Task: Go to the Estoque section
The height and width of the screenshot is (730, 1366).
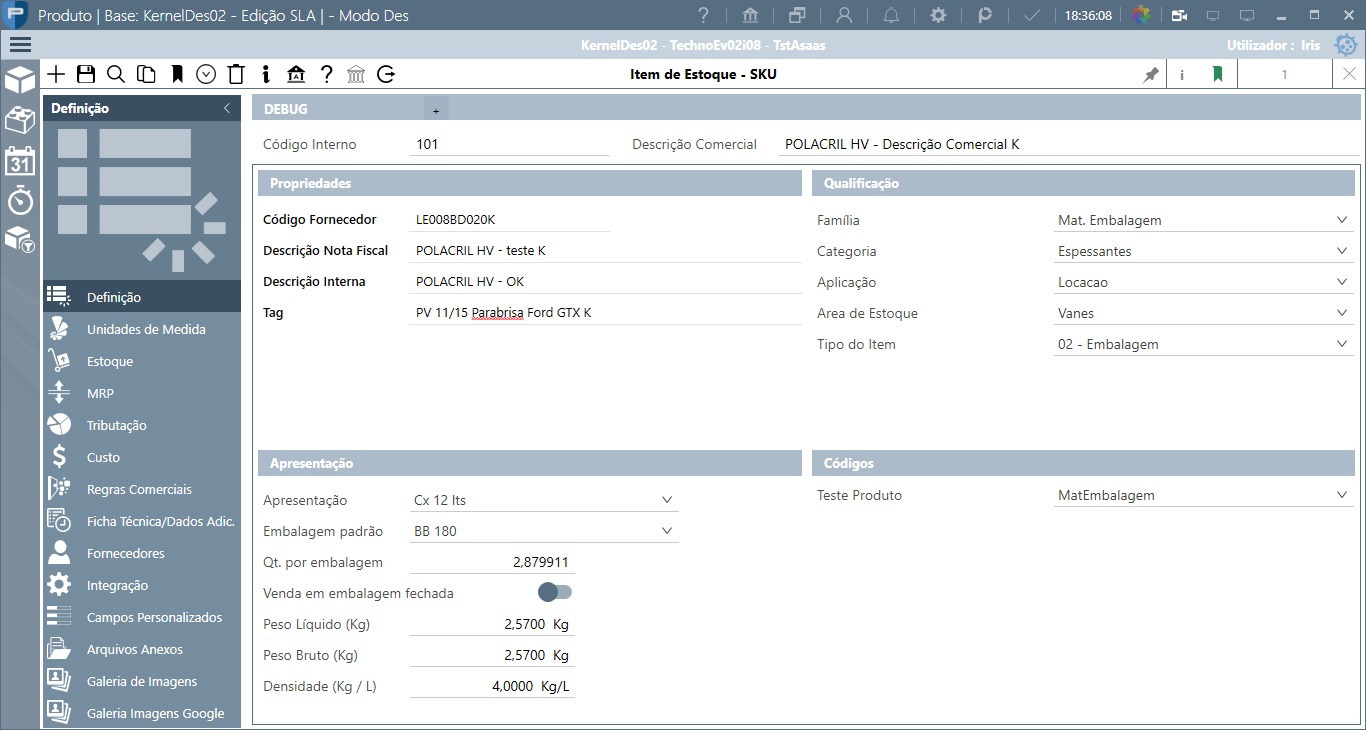Action: coord(141,361)
